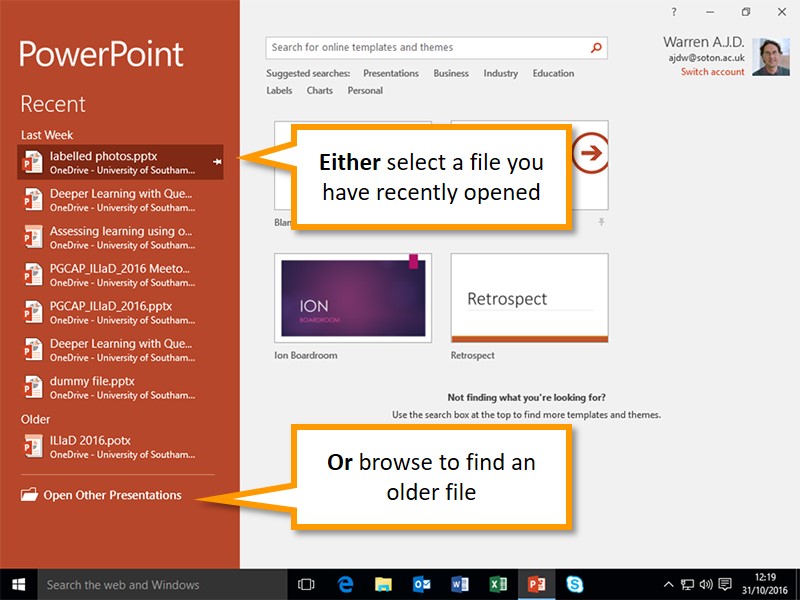The width and height of the screenshot is (800, 600).
Task: Click the pin icon below tour template
Action: point(602,221)
